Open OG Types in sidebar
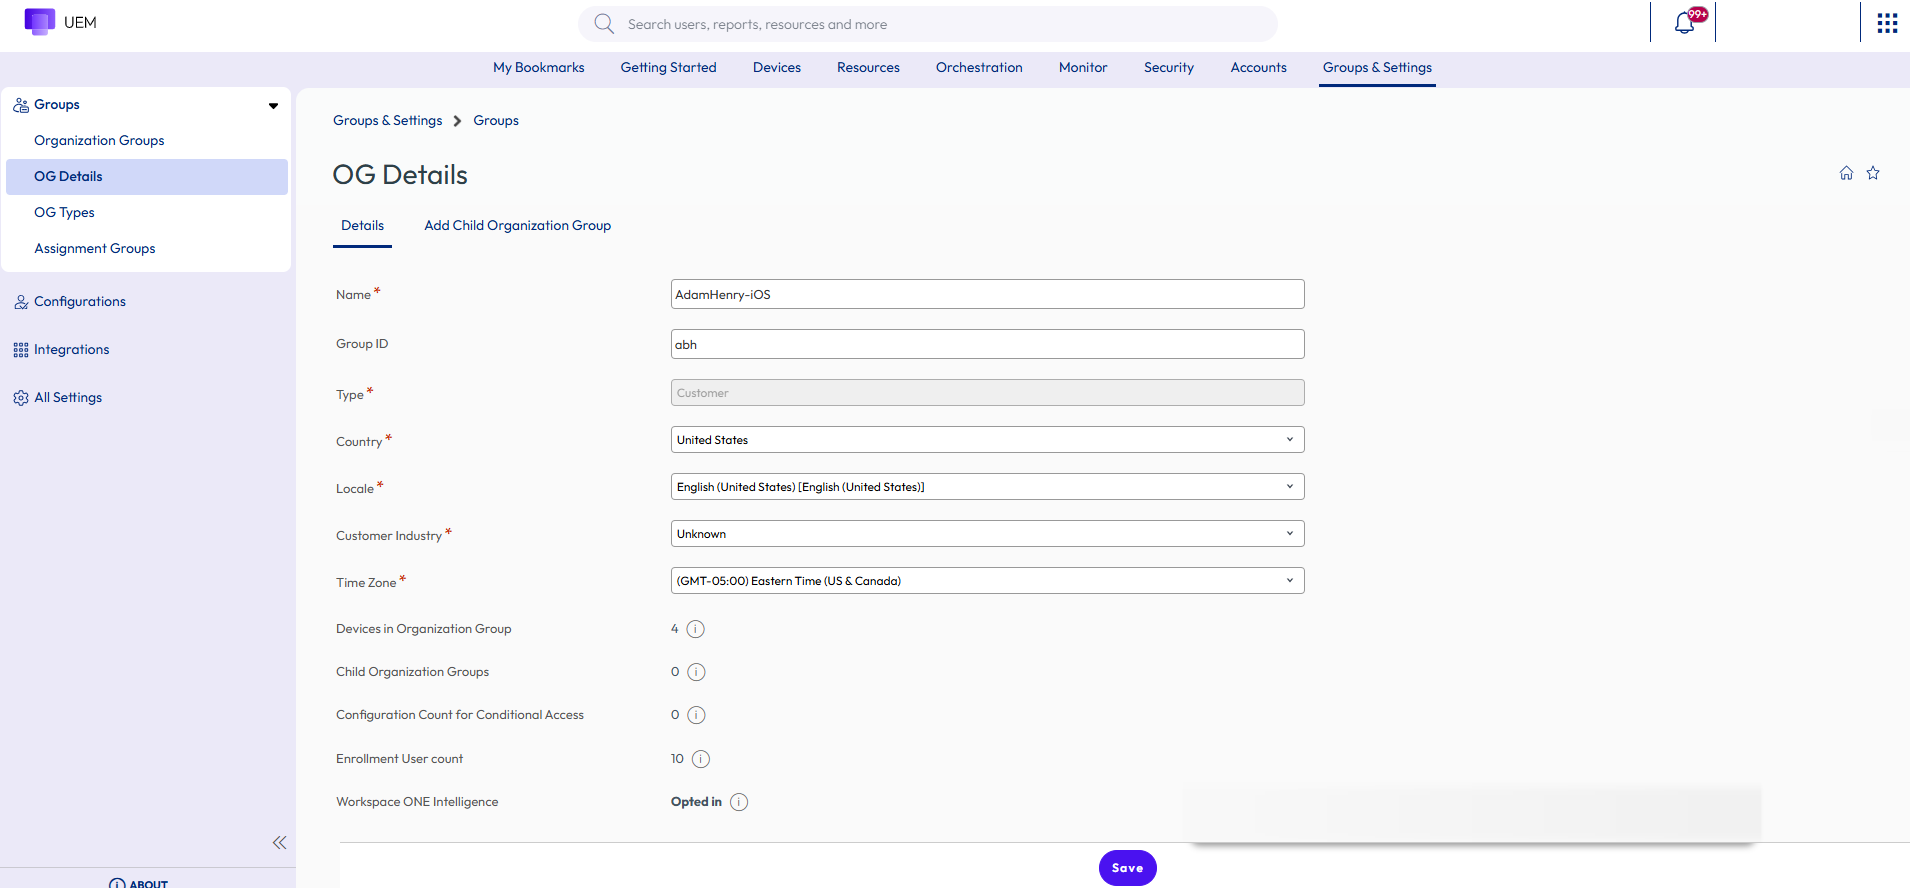This screenshot has height=888, width=1910. 64,213
